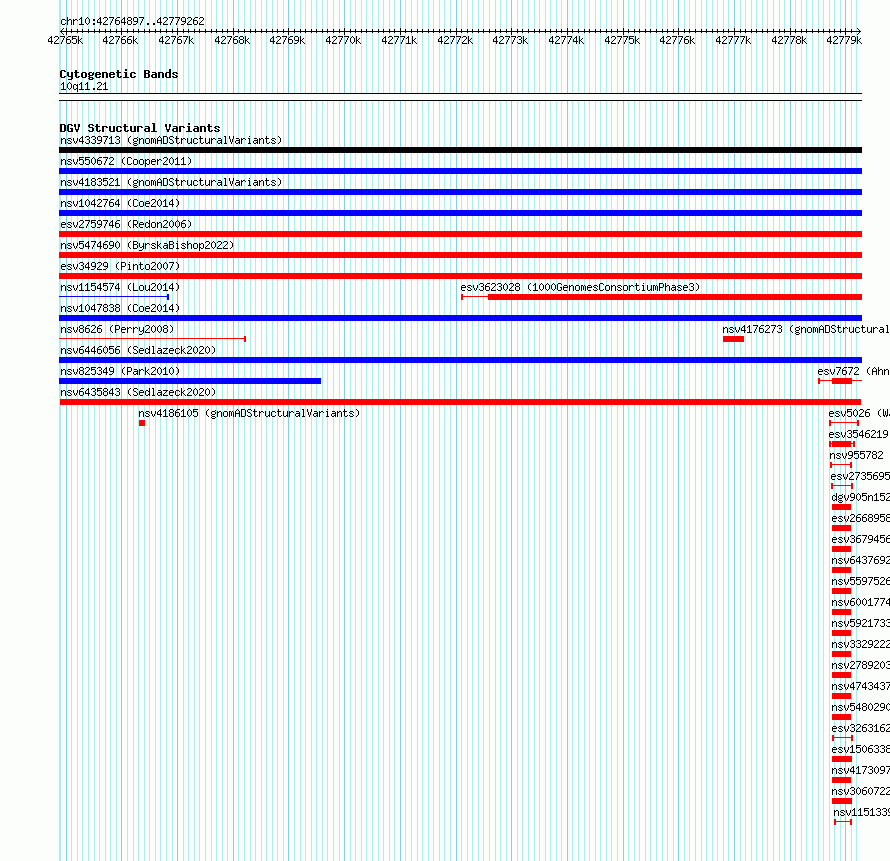Open the nsv5480290 variant label
Viewport: 890px width, 861px height.
[x=860, y=707]
